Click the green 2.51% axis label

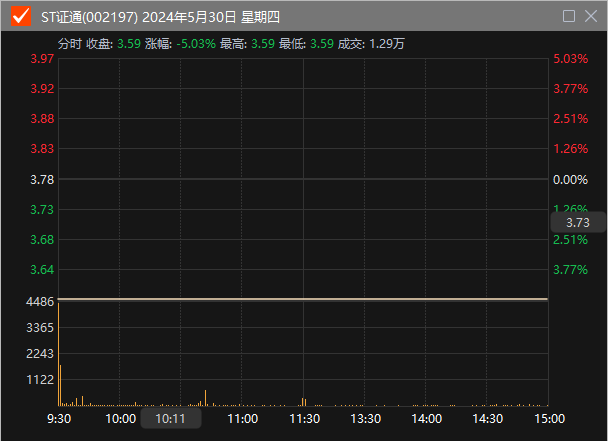click(x=570, y=240)
